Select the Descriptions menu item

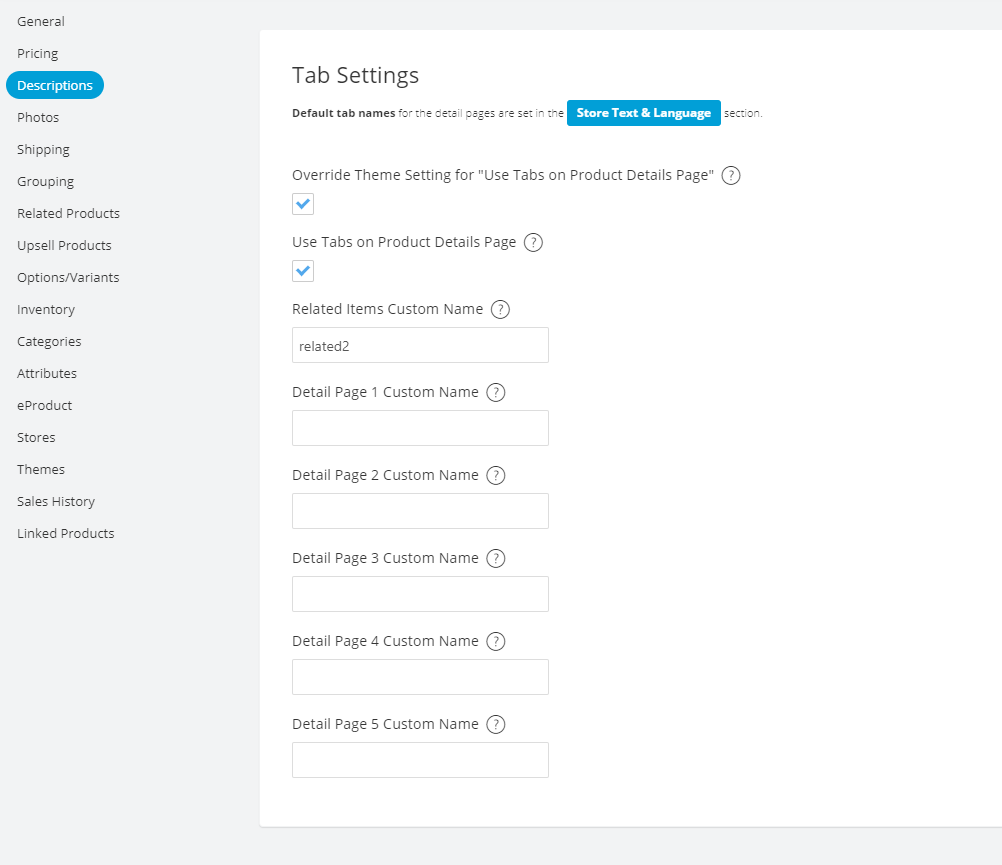55,85
